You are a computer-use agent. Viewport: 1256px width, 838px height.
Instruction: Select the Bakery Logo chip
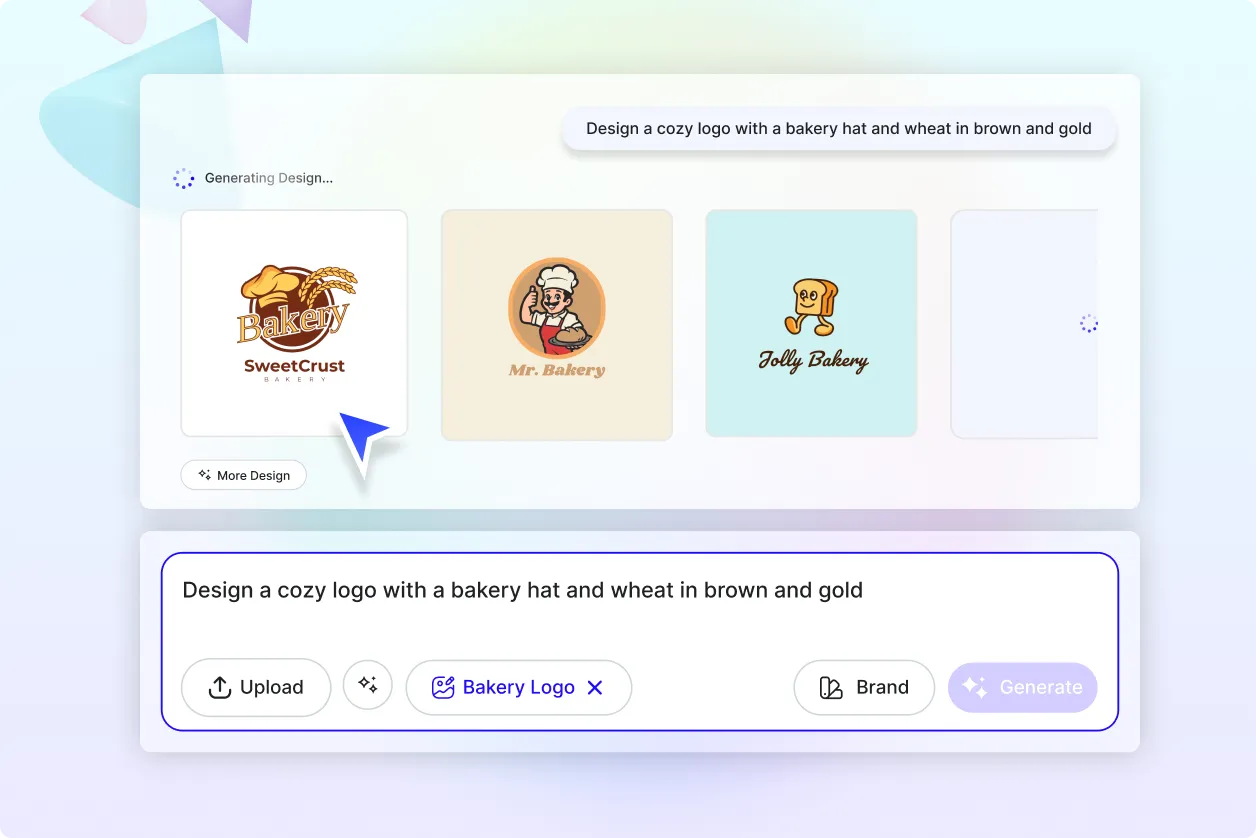(x=518, y=687)
